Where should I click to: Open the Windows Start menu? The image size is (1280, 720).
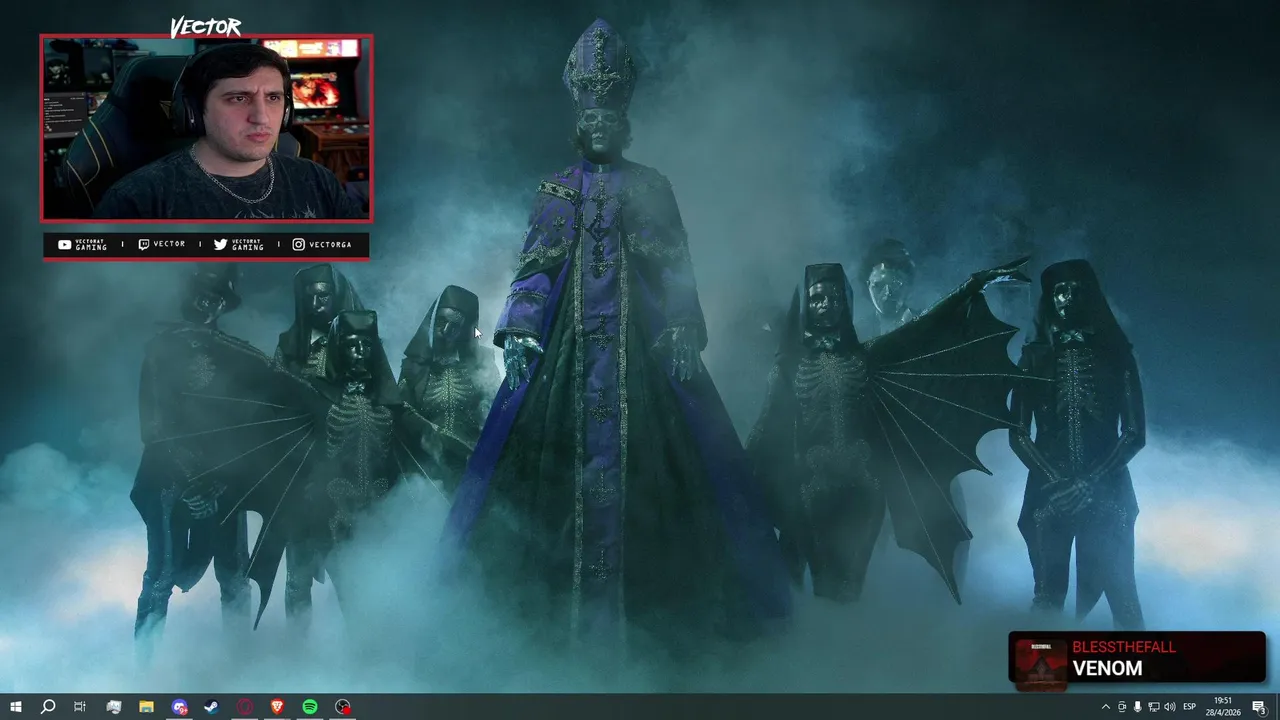click(x=15, y=707)
